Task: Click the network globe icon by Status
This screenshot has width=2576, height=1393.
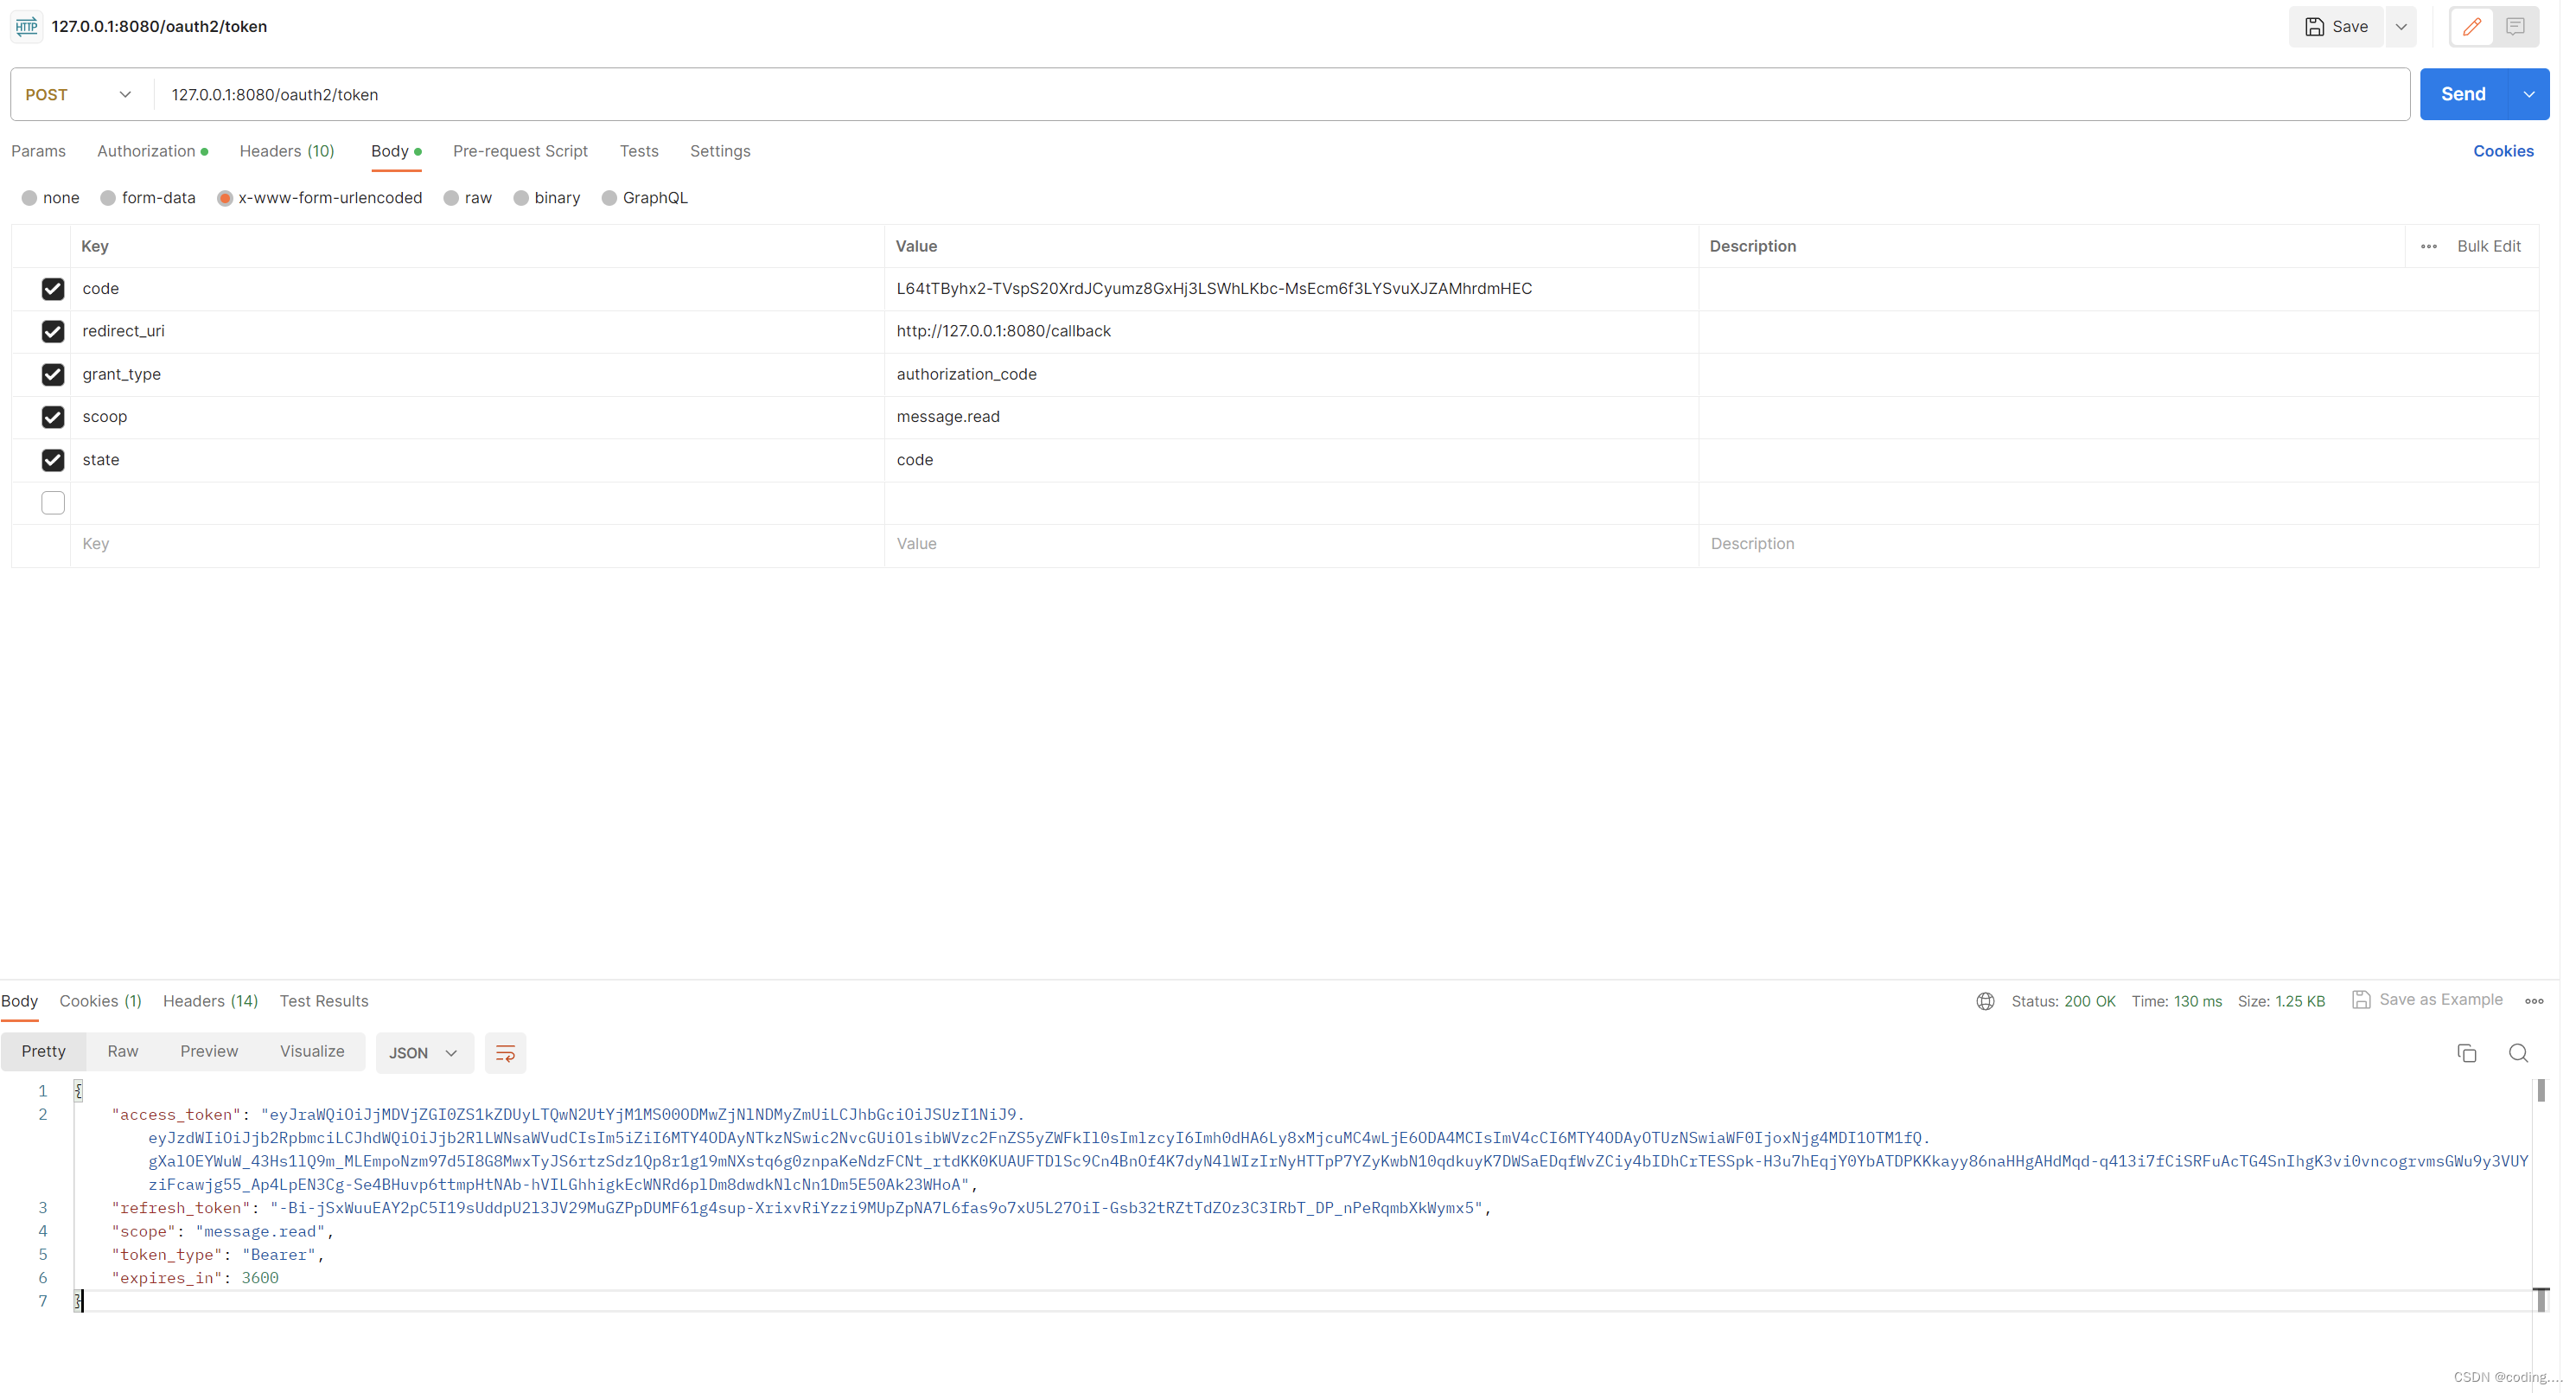Action: (1985, 1001)
